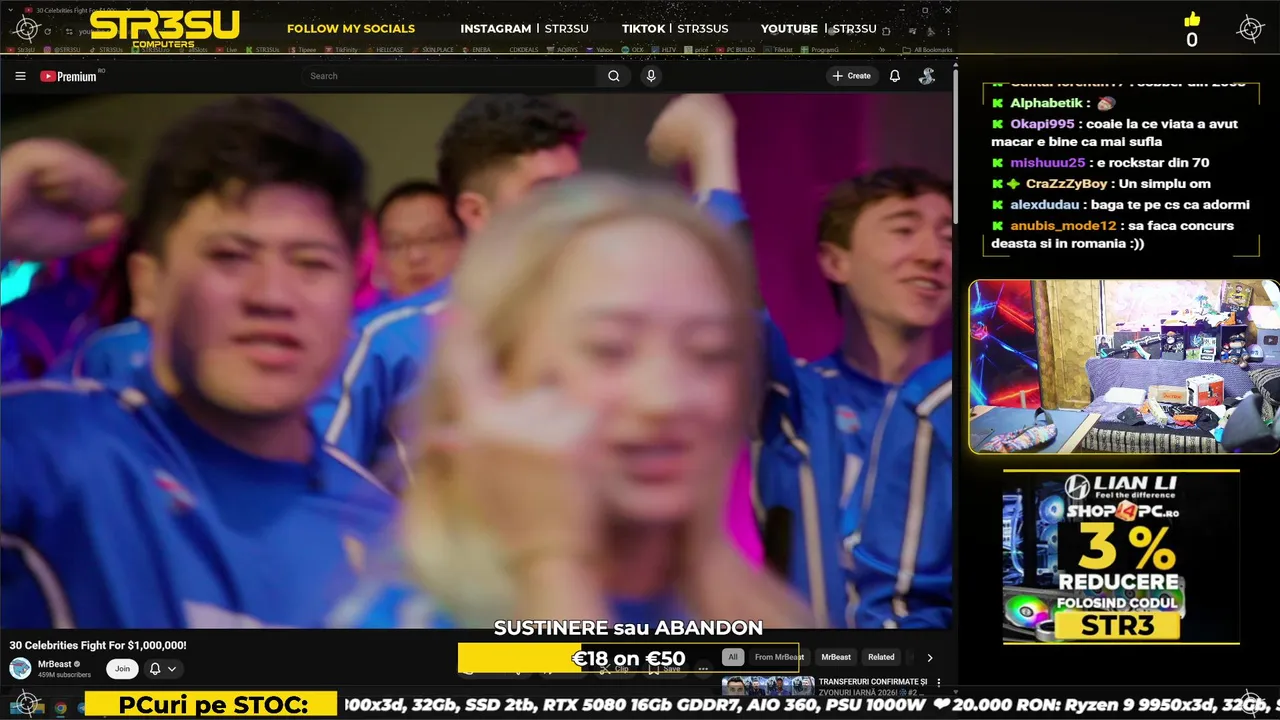The width and height of the screenshot is (1280, 720).
Task: Open the OLX bookmark
Action: tap(632, 49)
